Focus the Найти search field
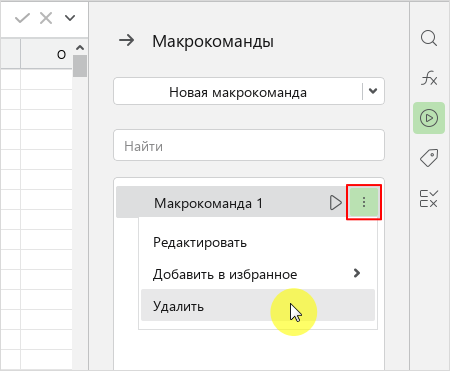 (249, 145)
